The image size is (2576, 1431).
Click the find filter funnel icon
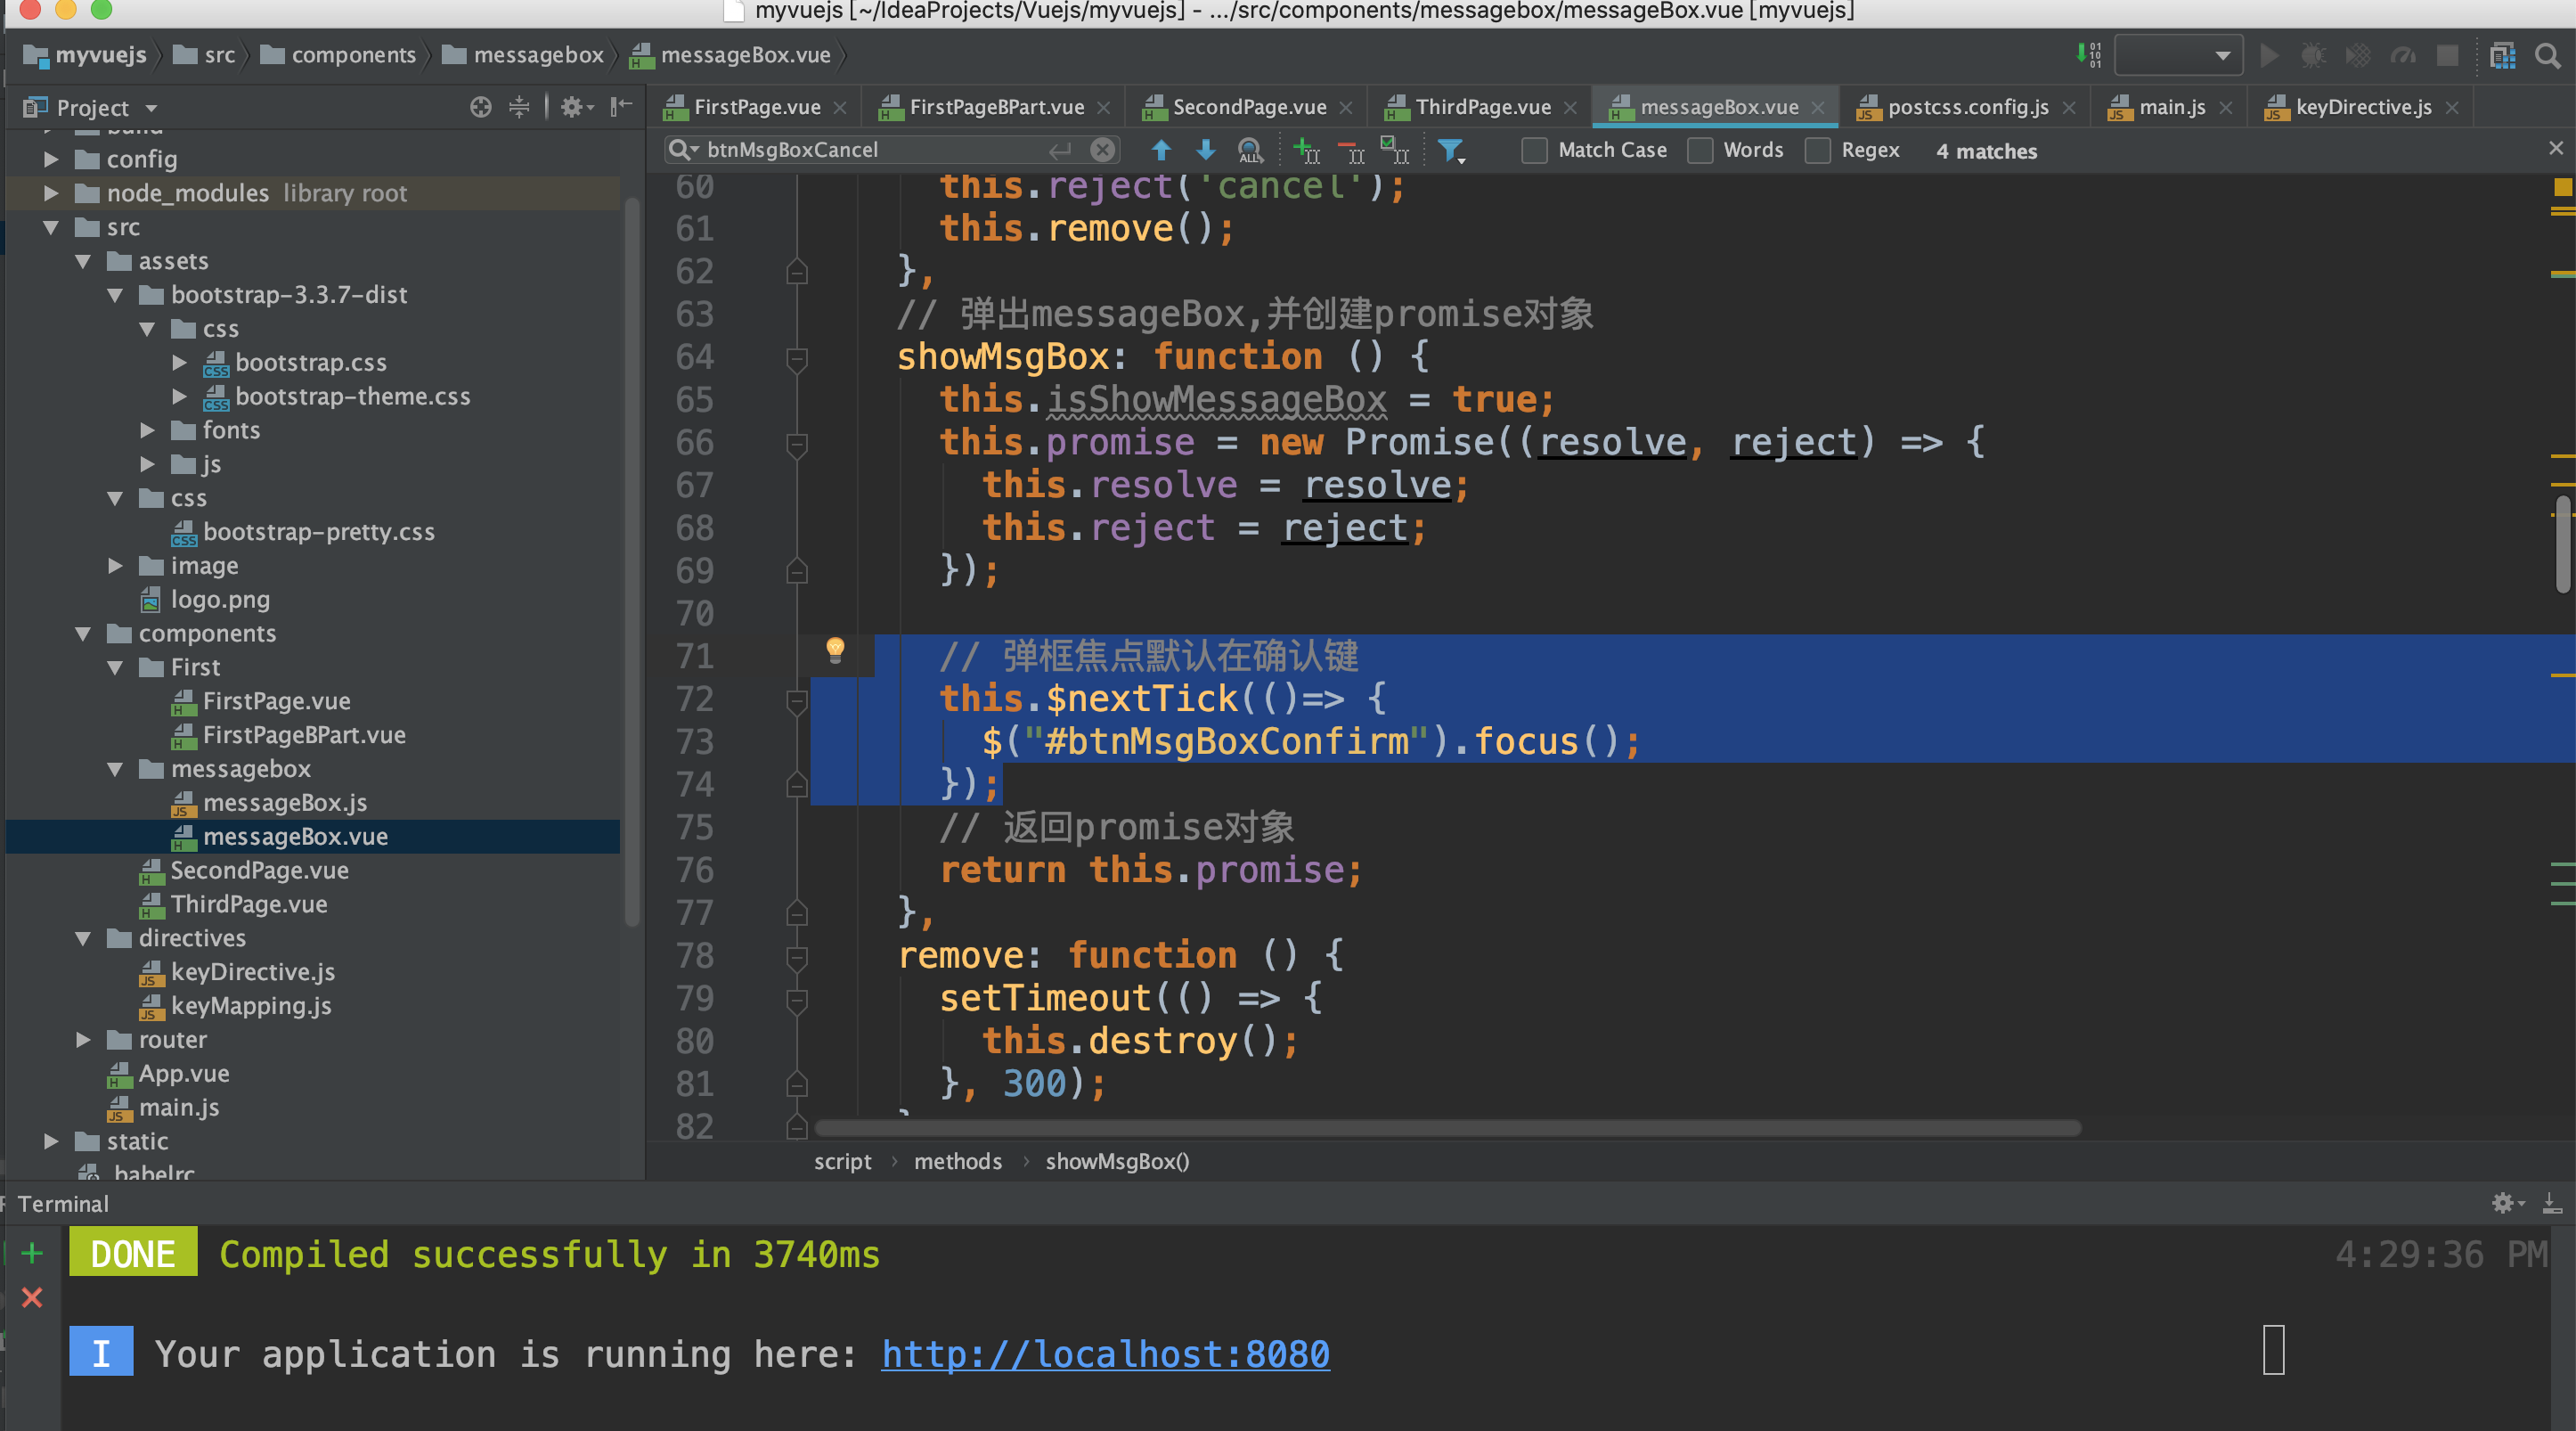pos(1449,150)
